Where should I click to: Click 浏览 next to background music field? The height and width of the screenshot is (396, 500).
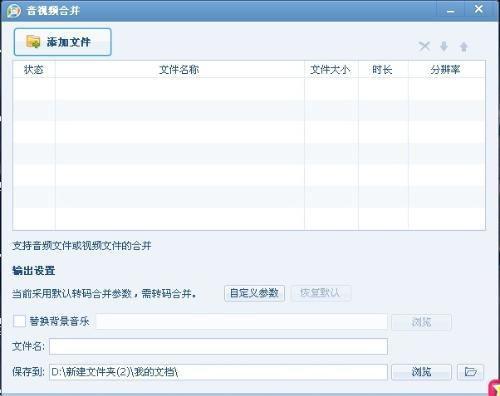click(x=421, y=322)
